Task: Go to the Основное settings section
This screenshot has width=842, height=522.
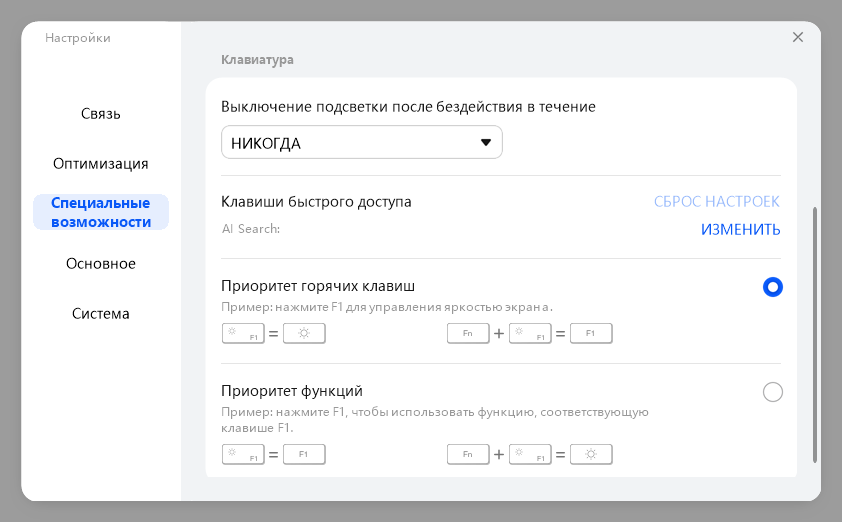Action: coord(101,264)
